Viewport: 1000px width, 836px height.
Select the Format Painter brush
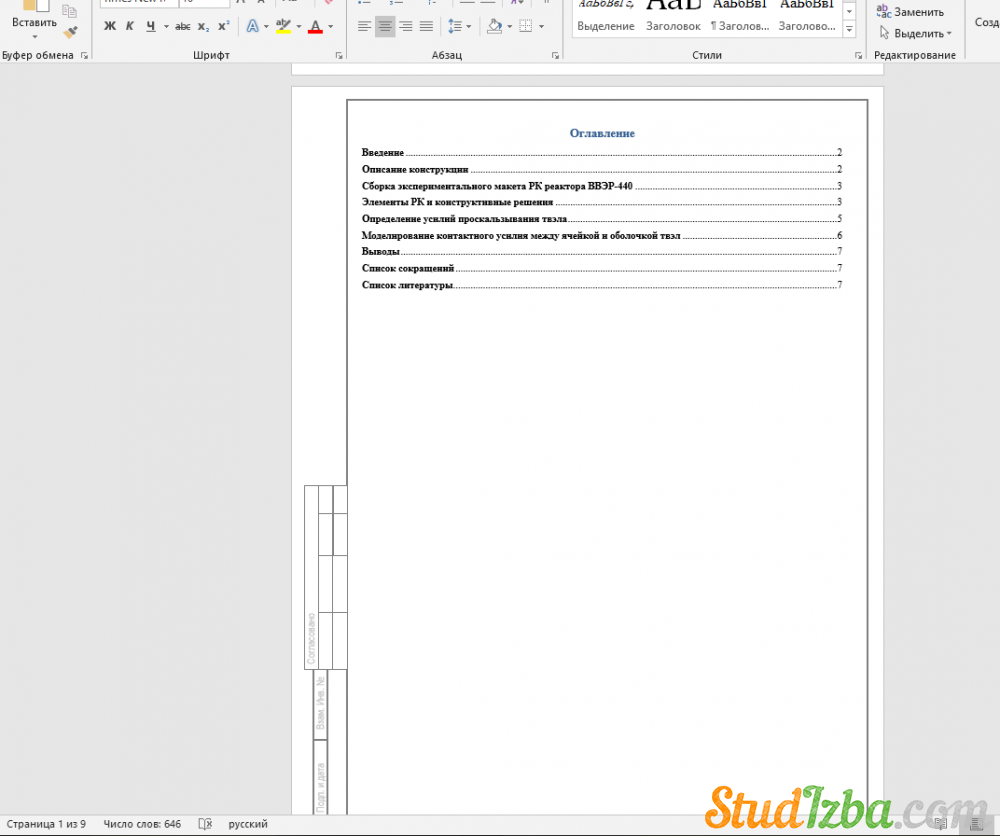pyautogui.click(x=70, y=32)
